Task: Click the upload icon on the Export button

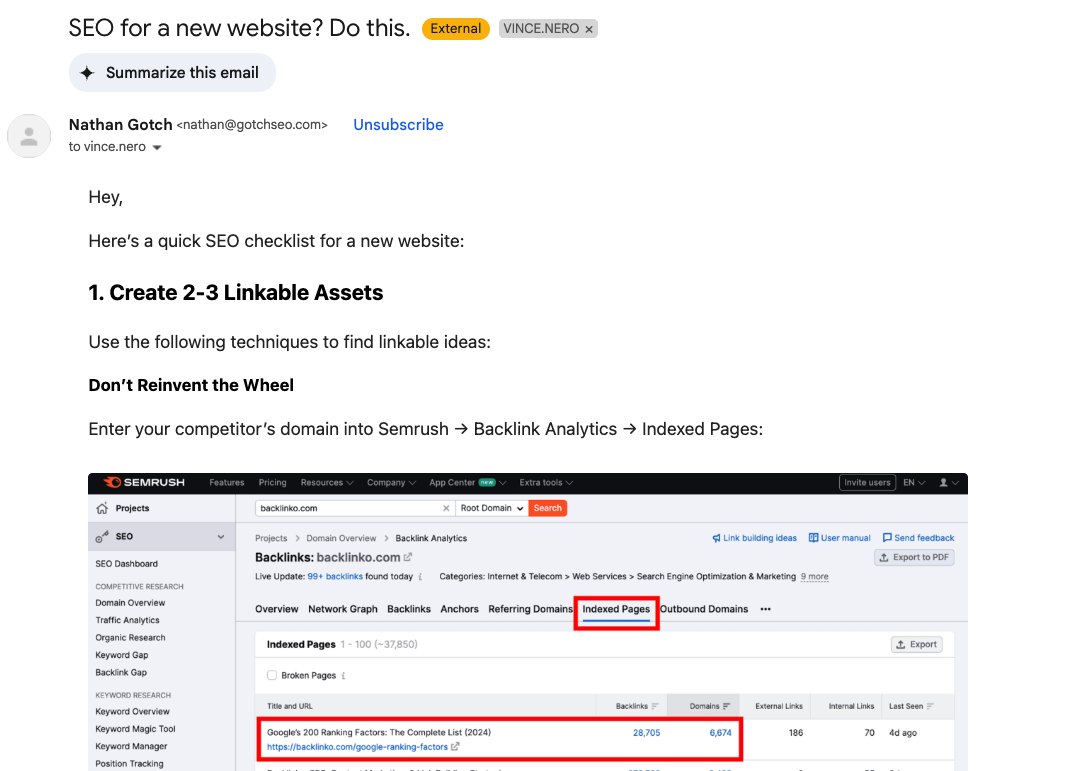Action: click(x=901, y=644)
